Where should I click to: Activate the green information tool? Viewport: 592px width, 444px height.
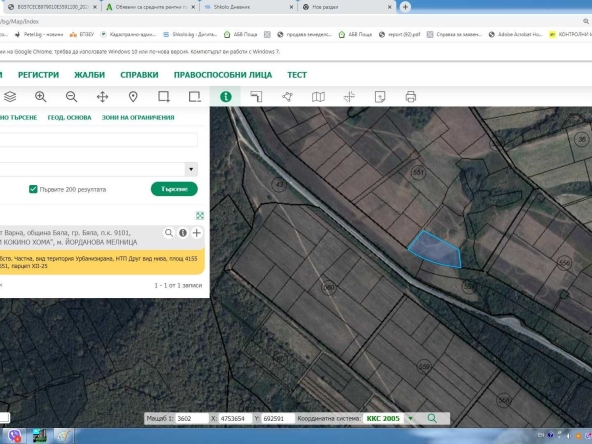226,97
